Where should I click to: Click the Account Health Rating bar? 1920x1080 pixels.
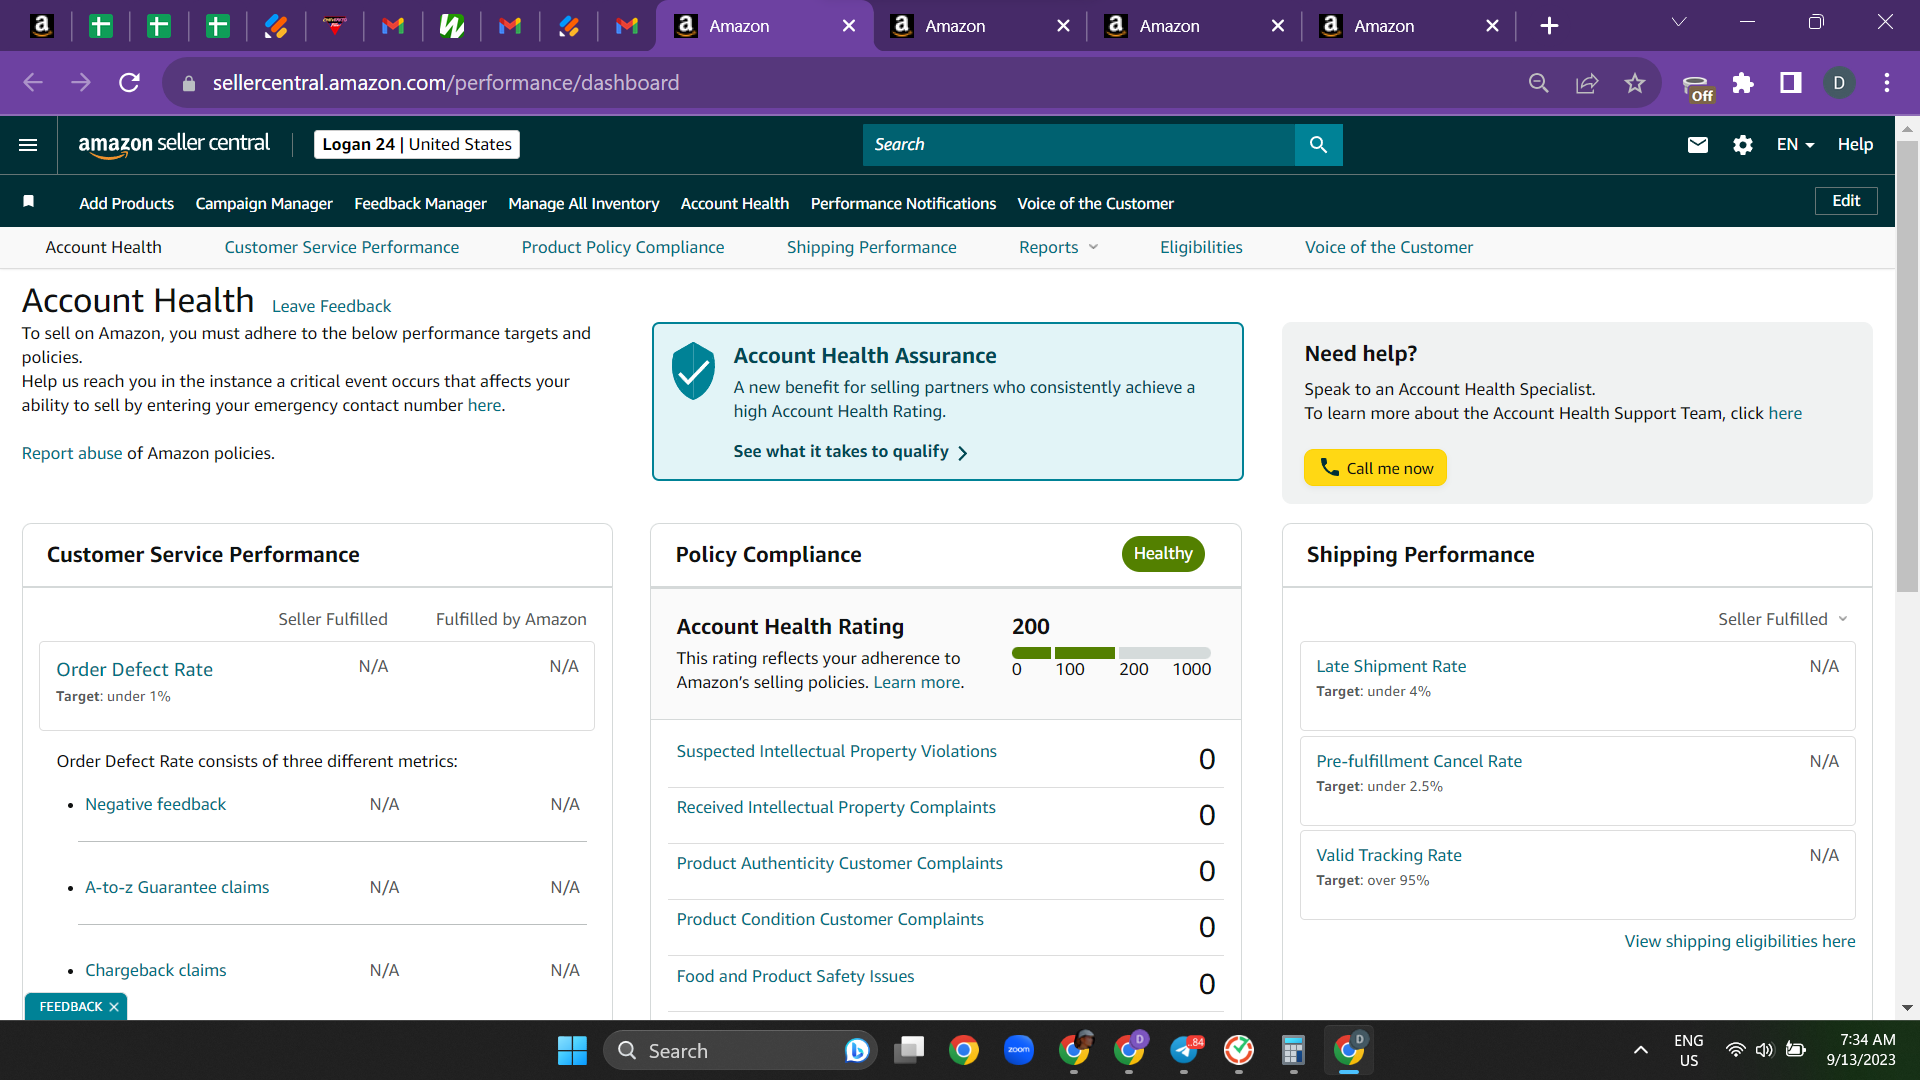tap(1111, 653)
